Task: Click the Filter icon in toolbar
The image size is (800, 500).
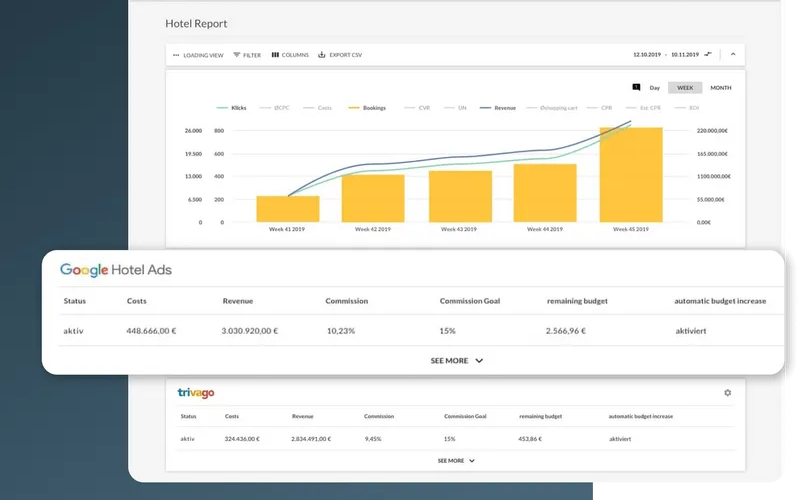Action: point(237,55)
